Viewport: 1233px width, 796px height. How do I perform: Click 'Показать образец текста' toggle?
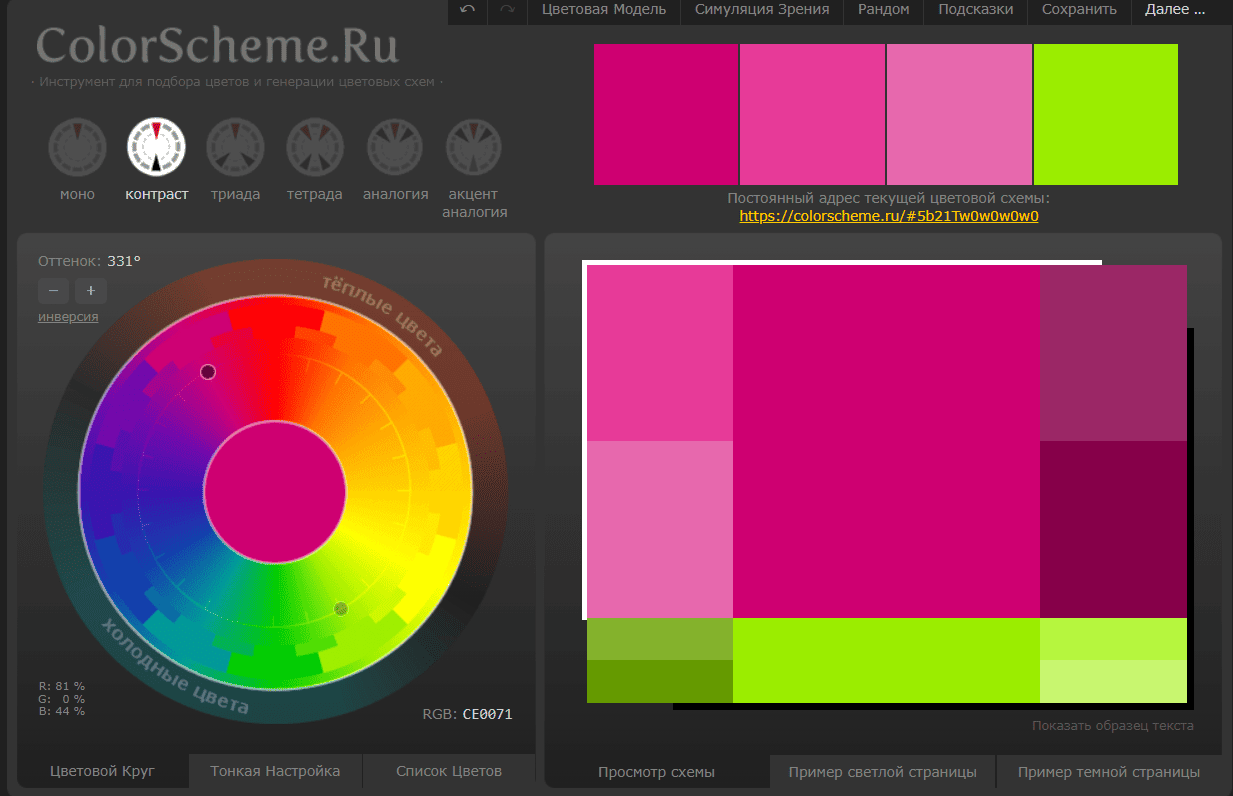pyautogui.click(x=1112, y=726)
